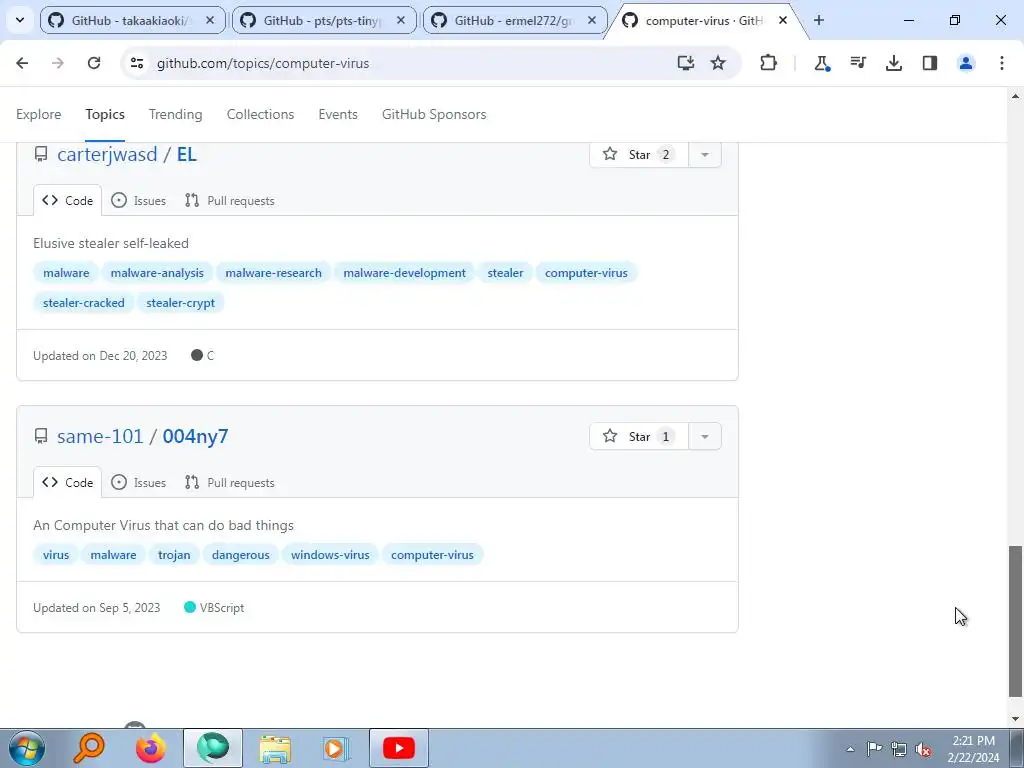Go back to previous page
The width and height of the screenshot is (1024, 768).
22,63
